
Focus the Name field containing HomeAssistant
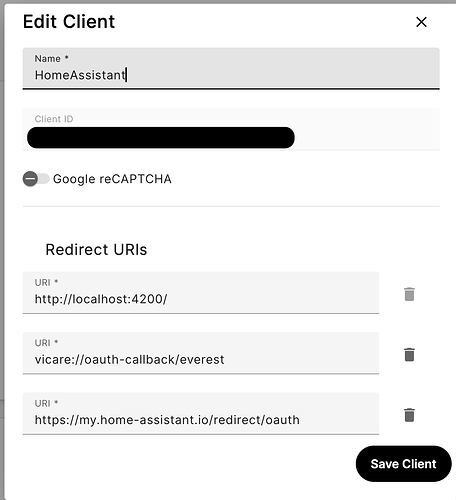pyautogui.click(x=231, y=69)
